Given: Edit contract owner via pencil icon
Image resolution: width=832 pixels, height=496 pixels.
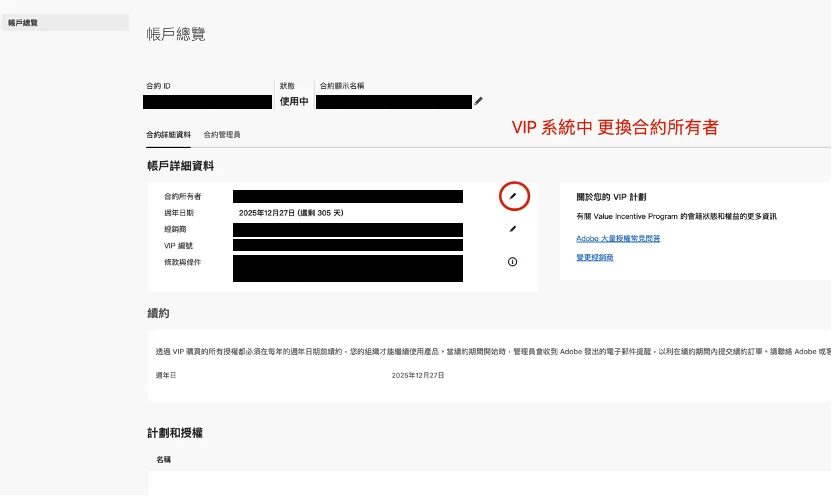Looking at the screenshot, I should tap(513, 196).
